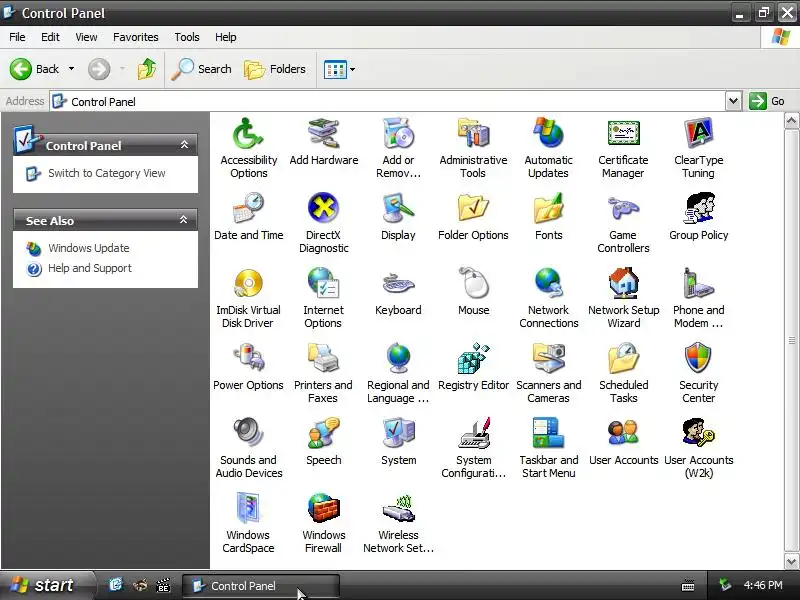
Task: Click the Up folder toolbar icon
Action: tap(147, 69)
